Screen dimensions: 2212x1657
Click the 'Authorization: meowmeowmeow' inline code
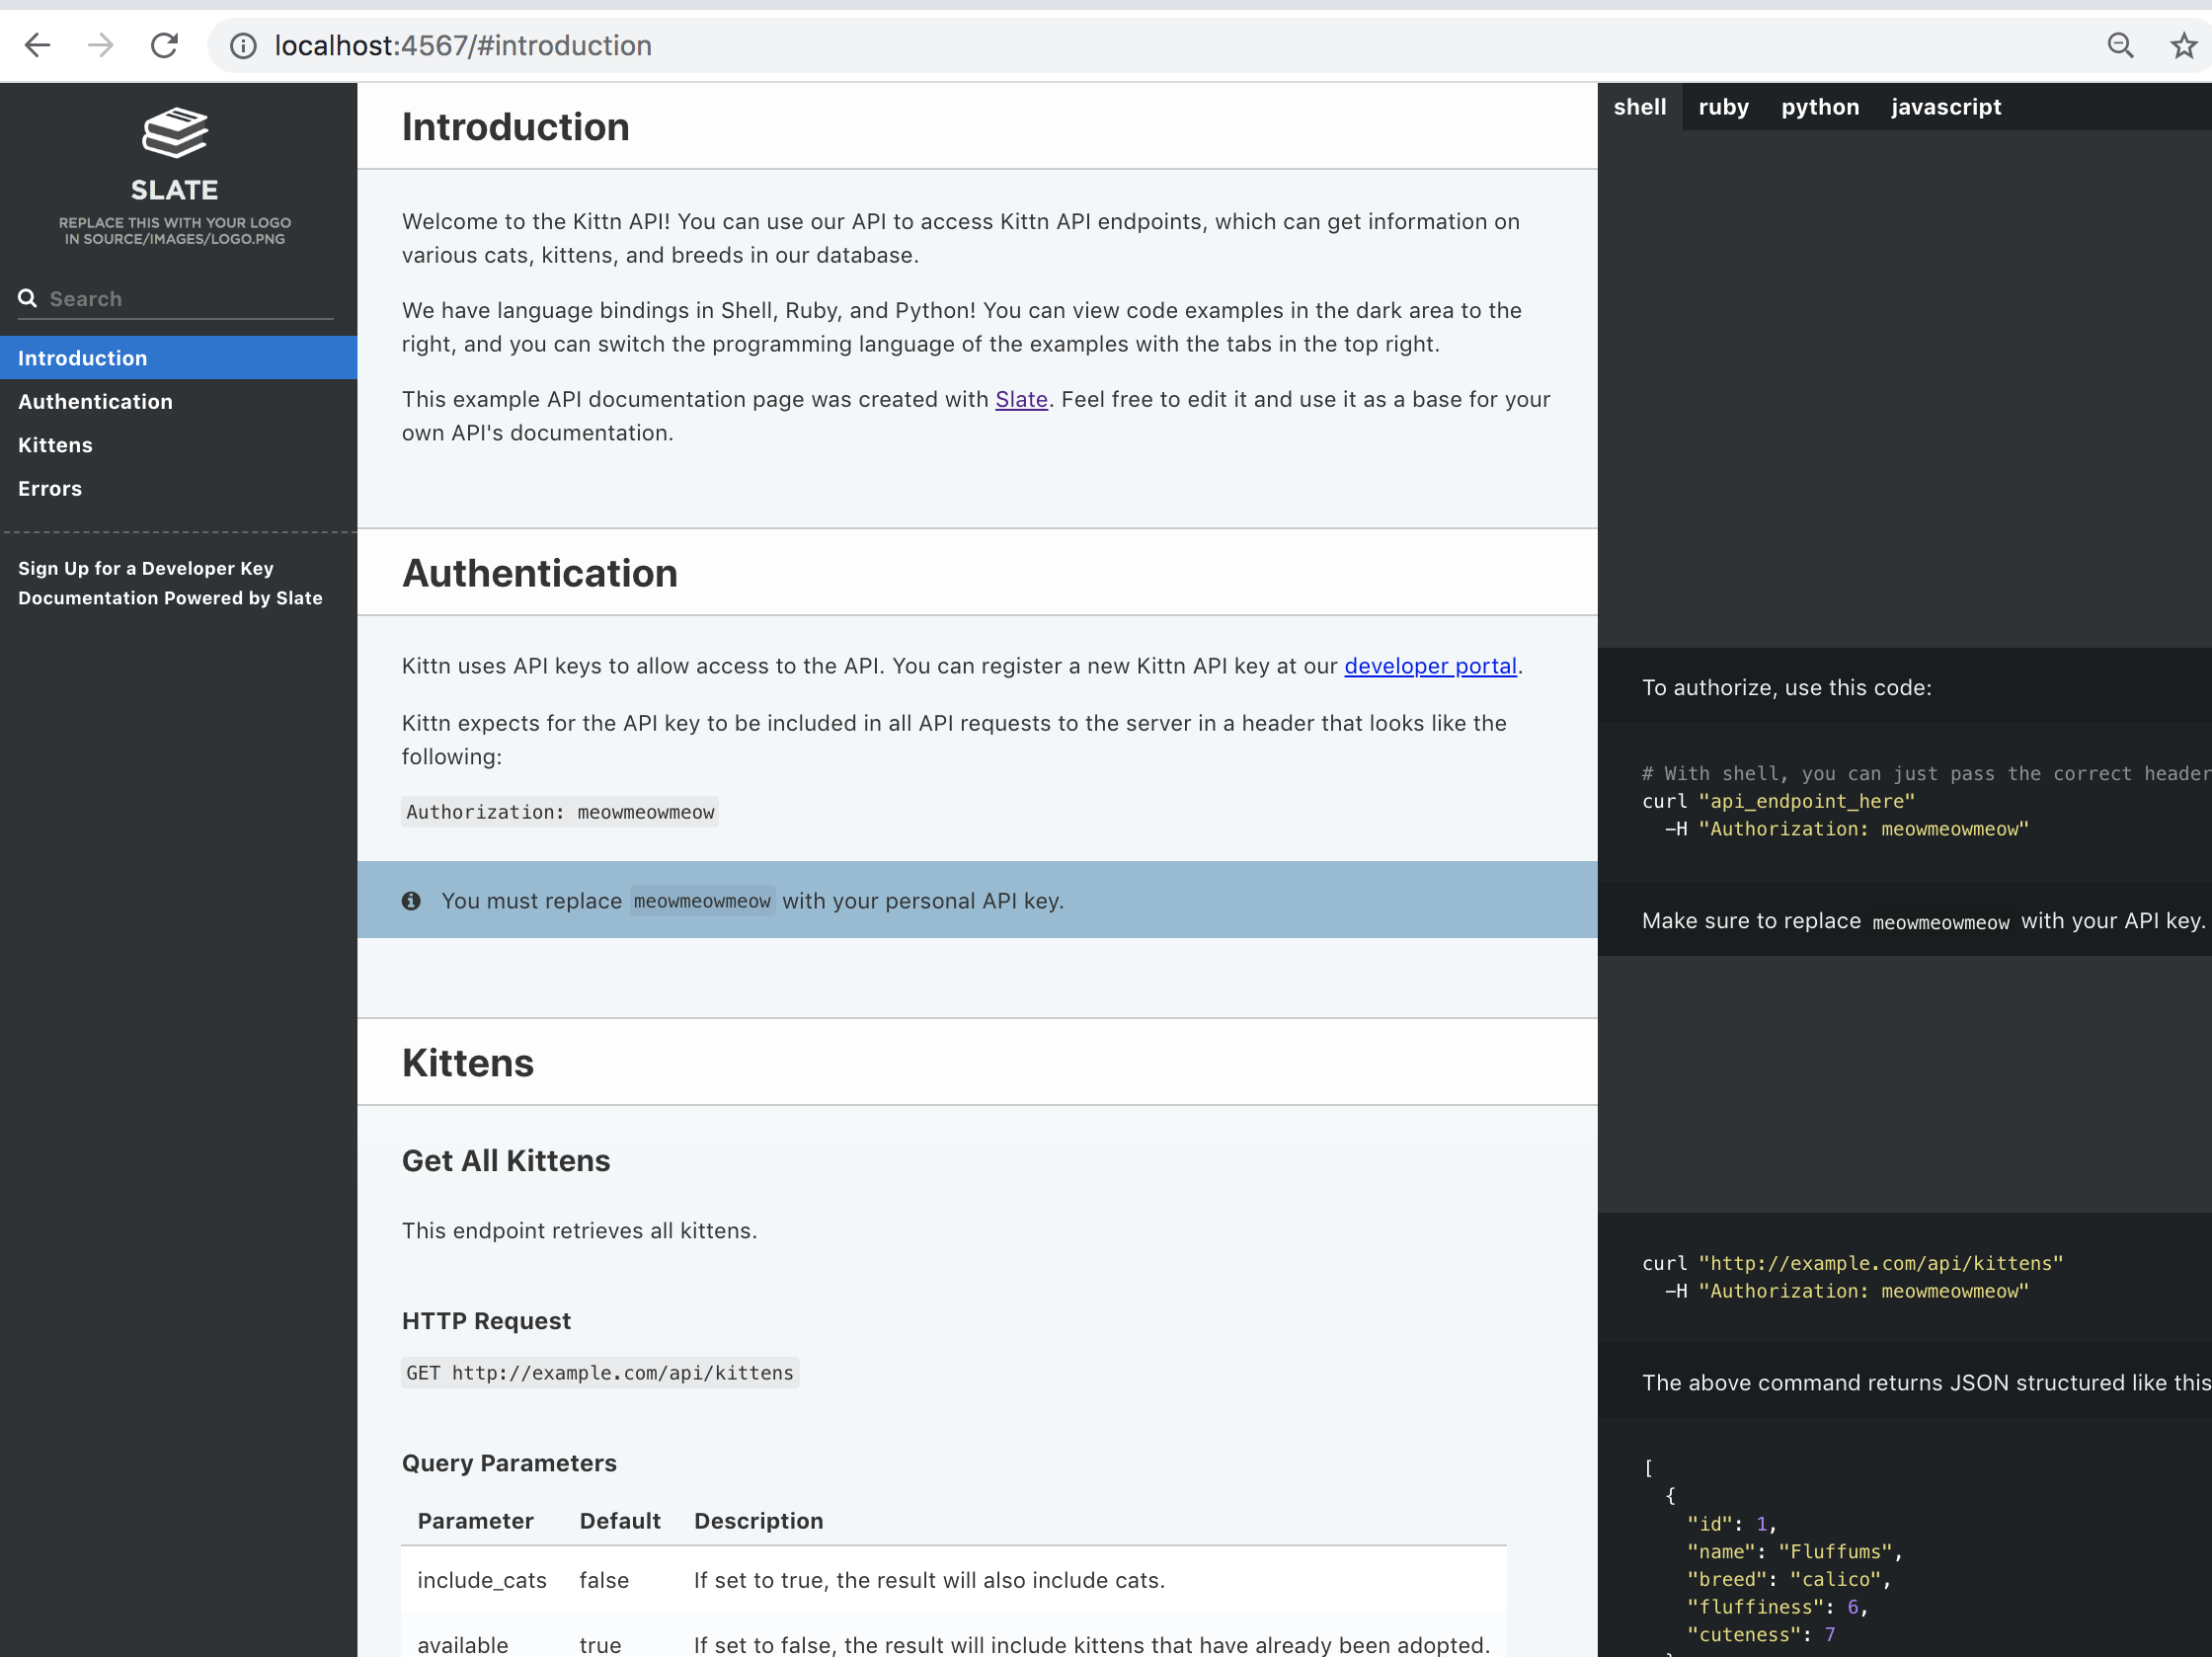[x=560, y=812]
